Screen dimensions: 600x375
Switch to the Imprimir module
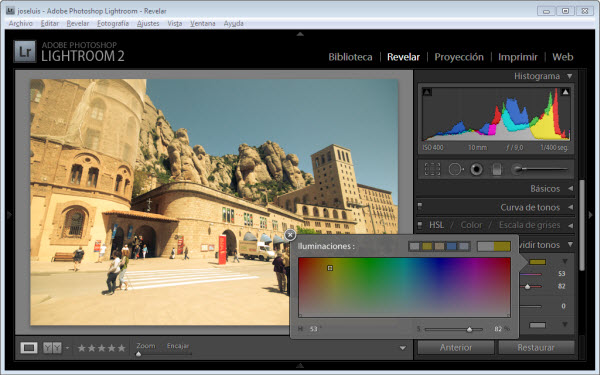point(518,57)
